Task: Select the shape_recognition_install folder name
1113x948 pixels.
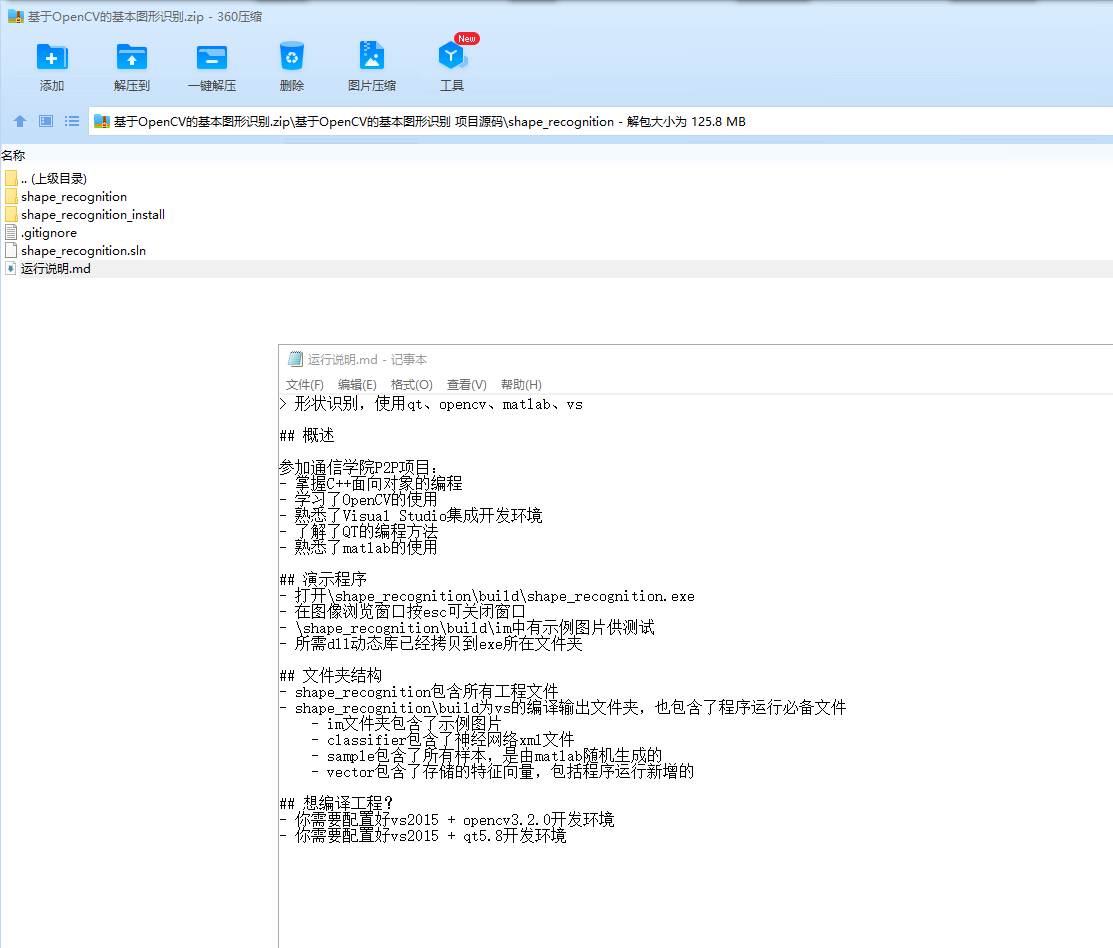Action: 93,214
